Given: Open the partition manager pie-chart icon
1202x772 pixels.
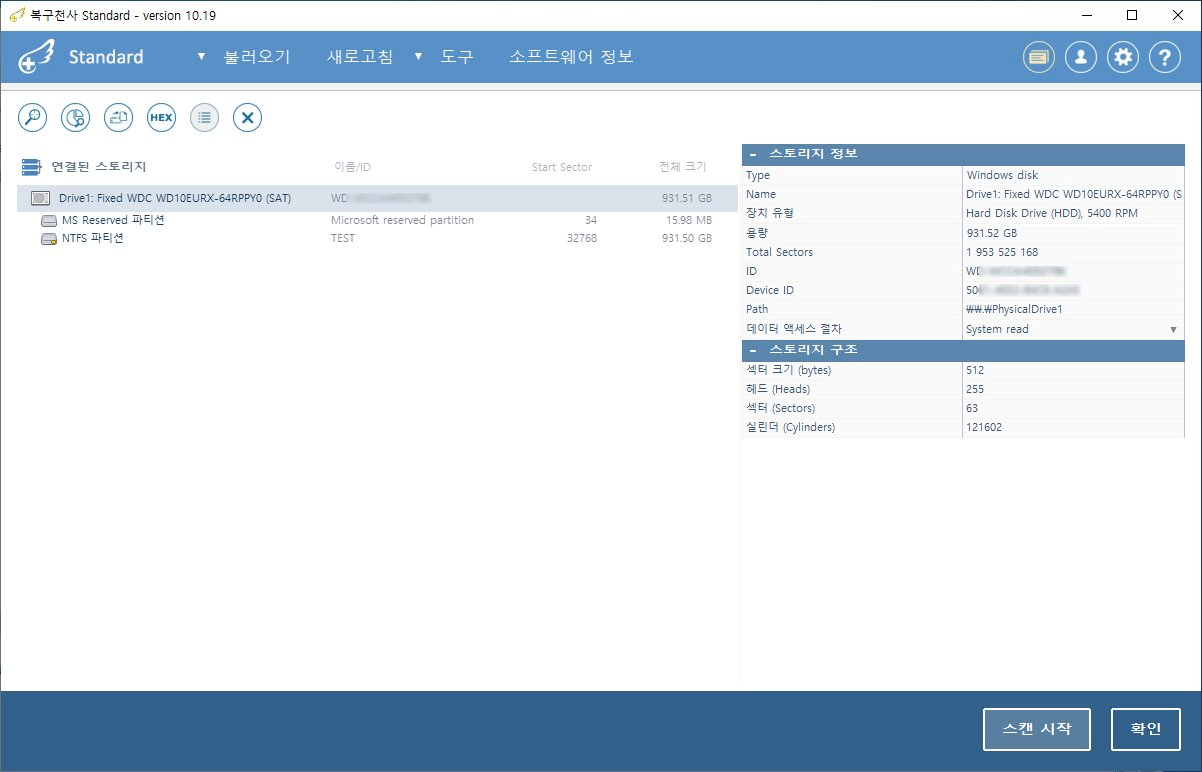Looking at the screenshot, I should [76, 117].
